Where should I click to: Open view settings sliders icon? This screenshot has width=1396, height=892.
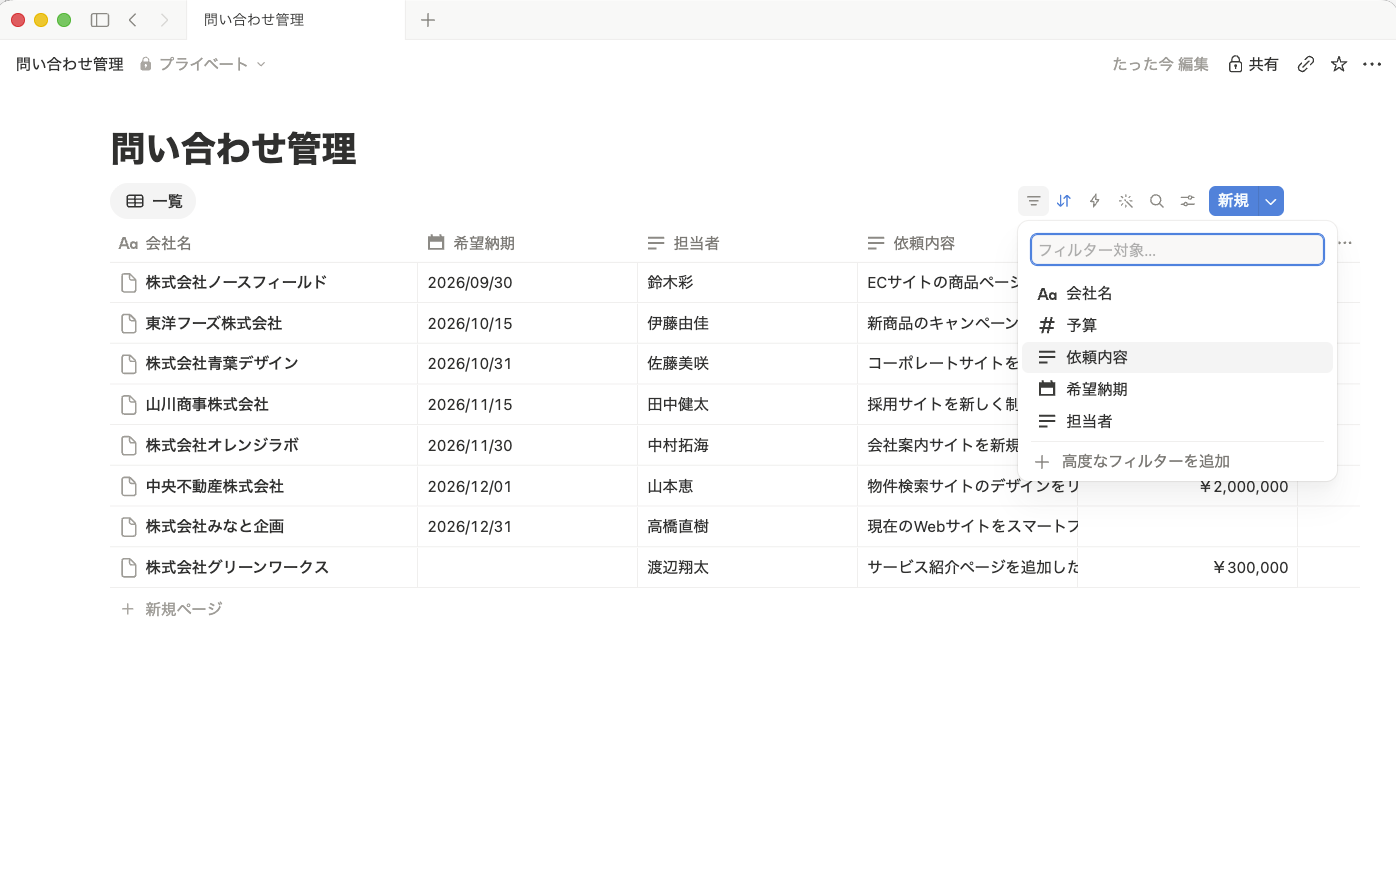tap(1188, 201)
